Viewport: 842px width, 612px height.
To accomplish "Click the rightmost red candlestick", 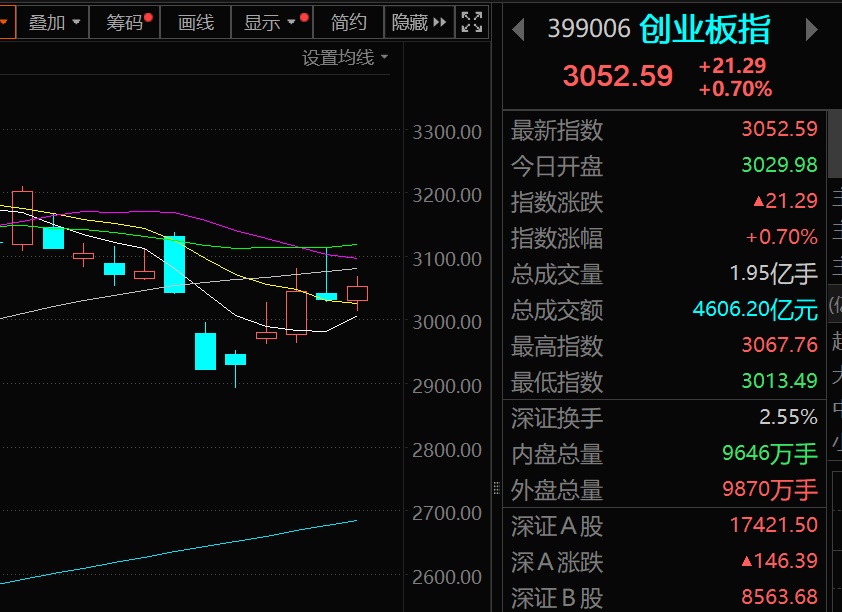I will 358,293.
